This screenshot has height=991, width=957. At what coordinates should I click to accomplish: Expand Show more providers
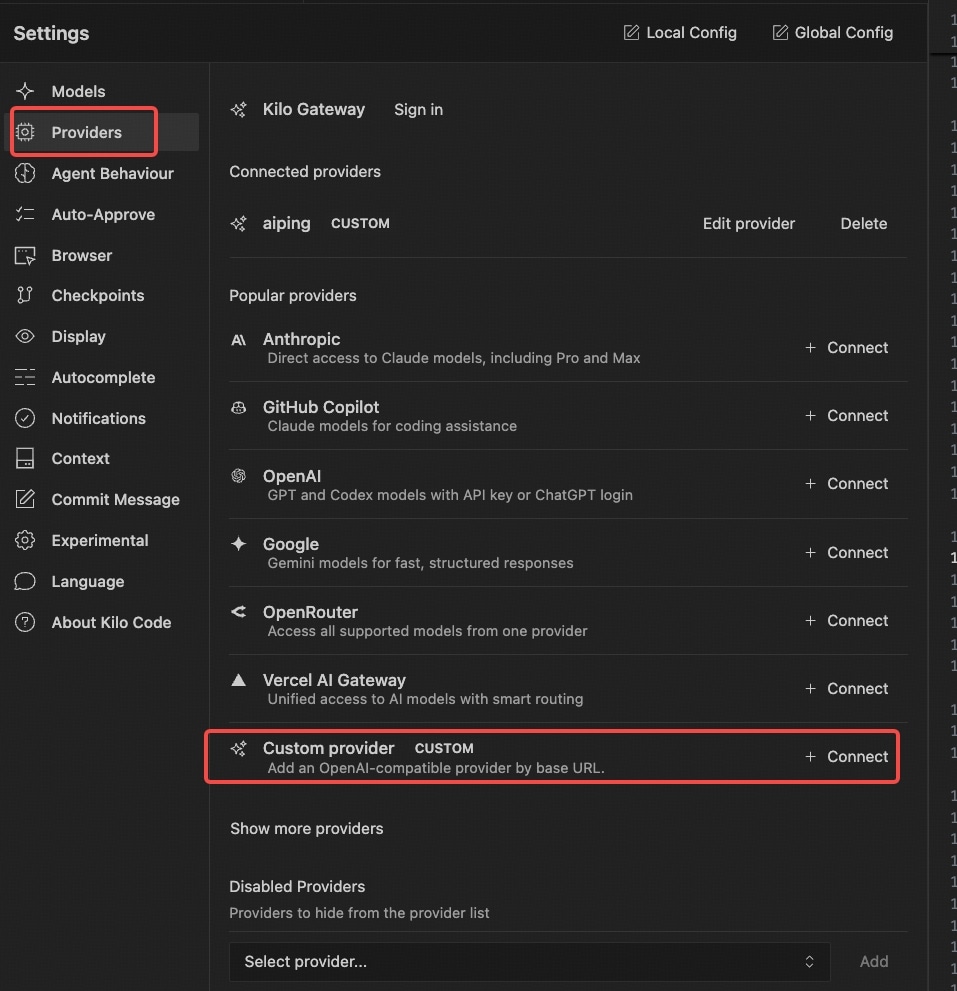coord(307,829)
